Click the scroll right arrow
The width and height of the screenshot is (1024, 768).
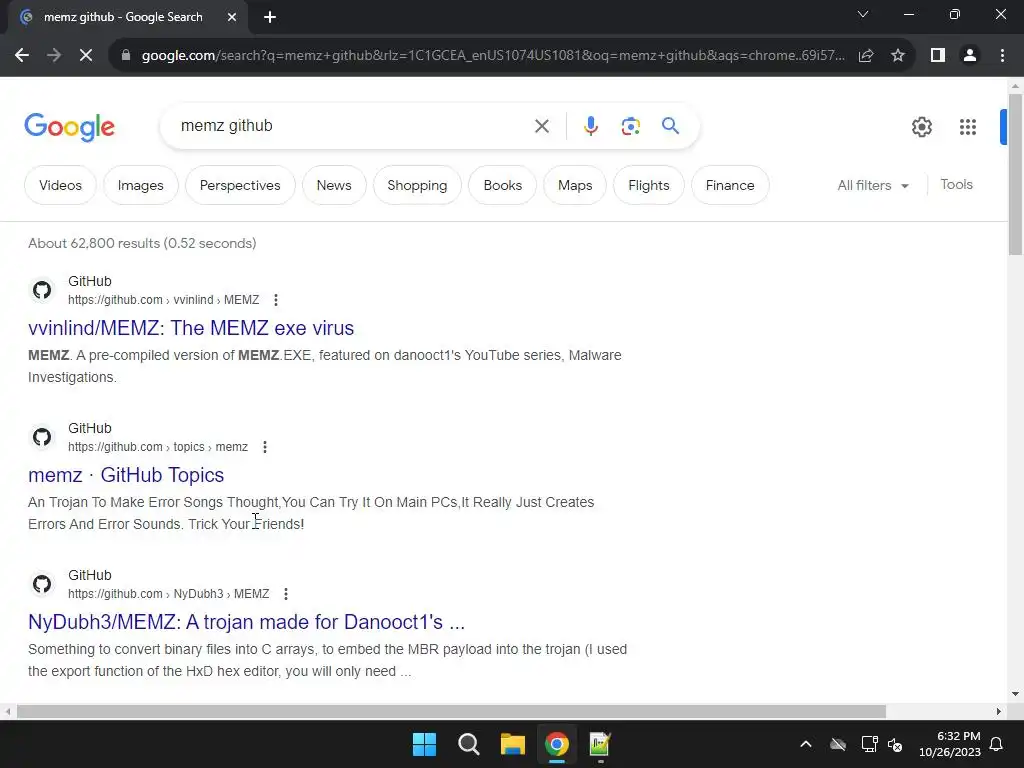pyautogui.click(x=999, y=711)
